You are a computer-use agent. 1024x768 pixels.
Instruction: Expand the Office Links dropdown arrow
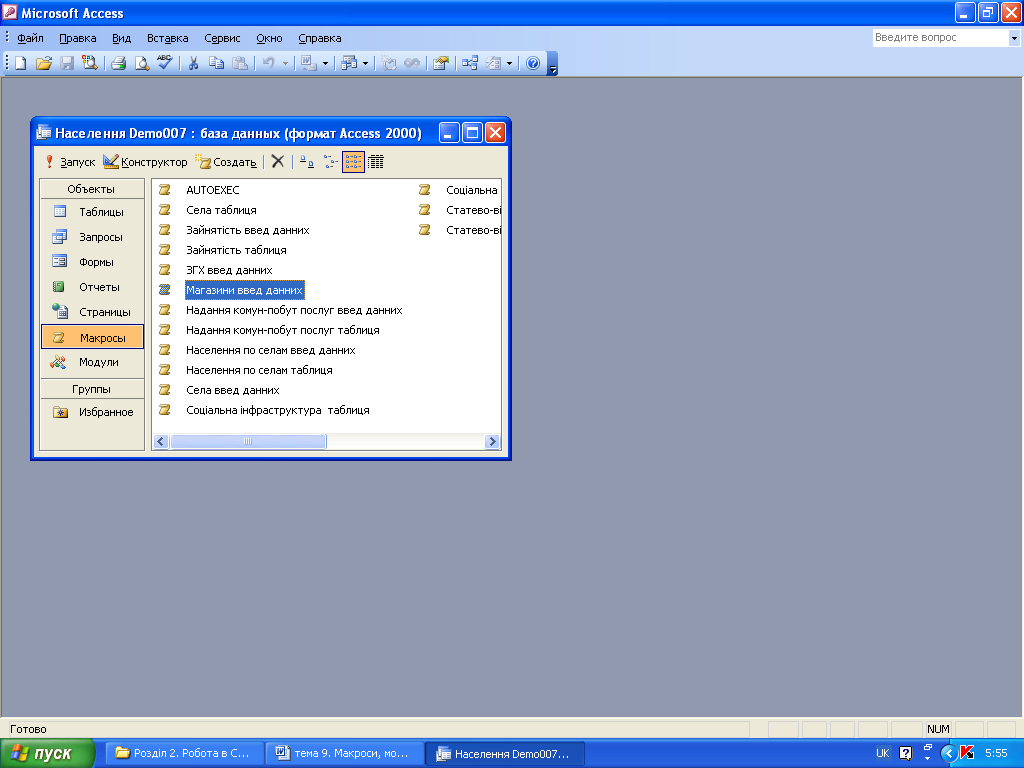coord(325,63)
